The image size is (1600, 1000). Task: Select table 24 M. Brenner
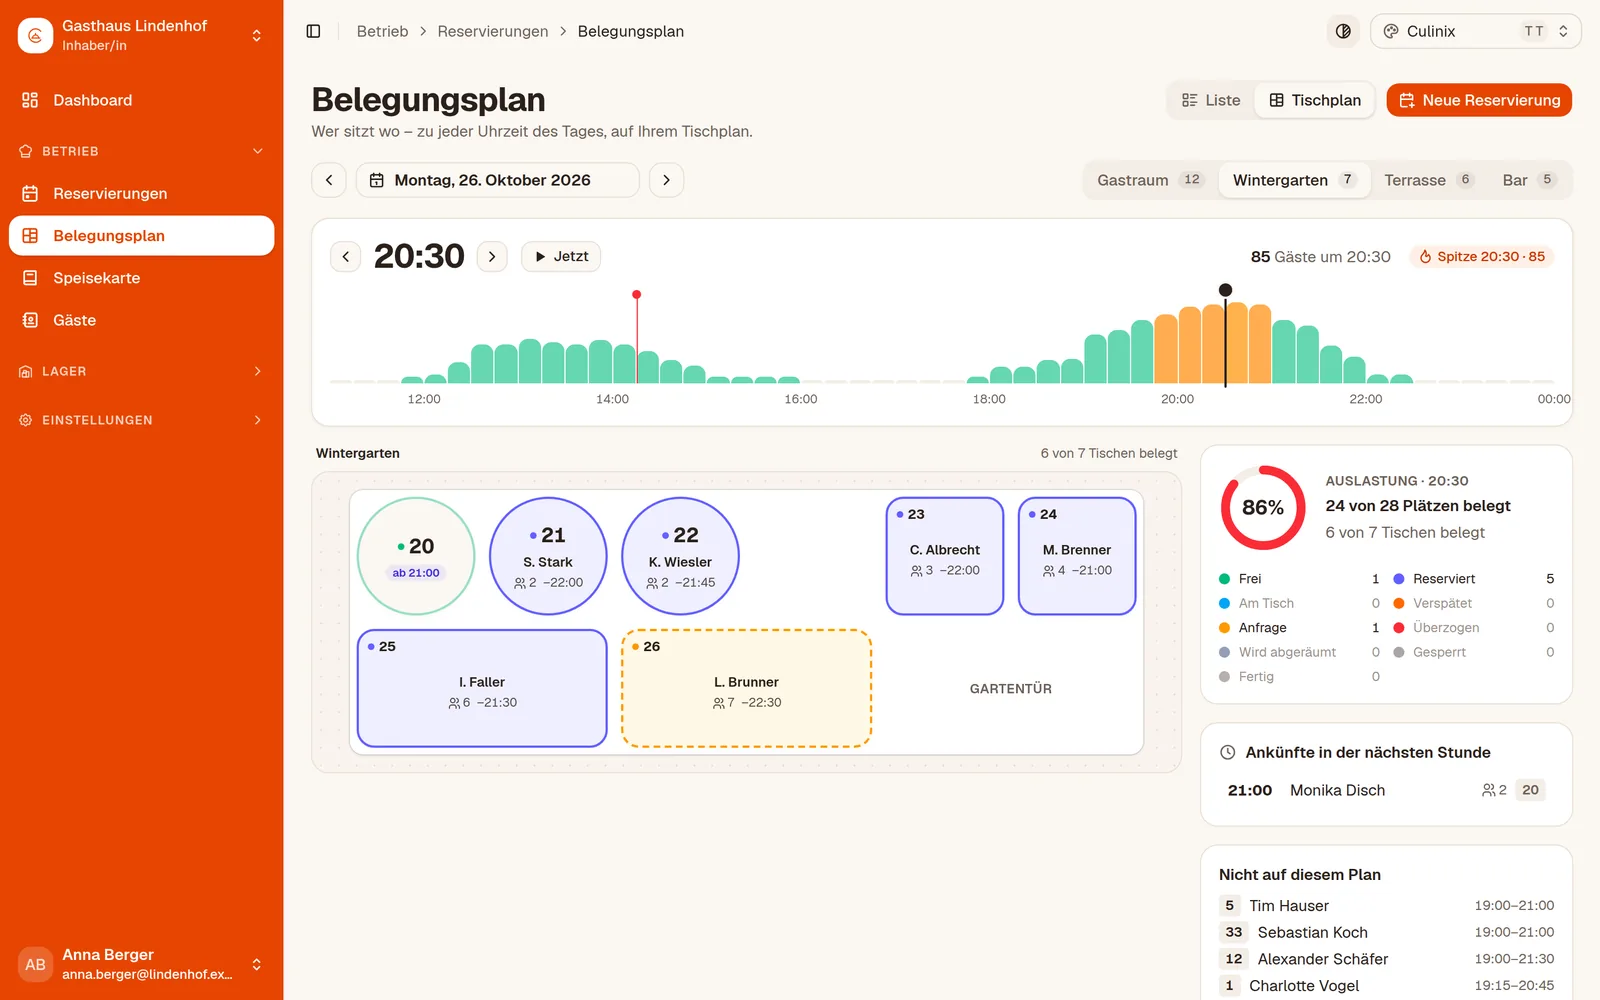pyautogui.click(x=1077, y=556)
